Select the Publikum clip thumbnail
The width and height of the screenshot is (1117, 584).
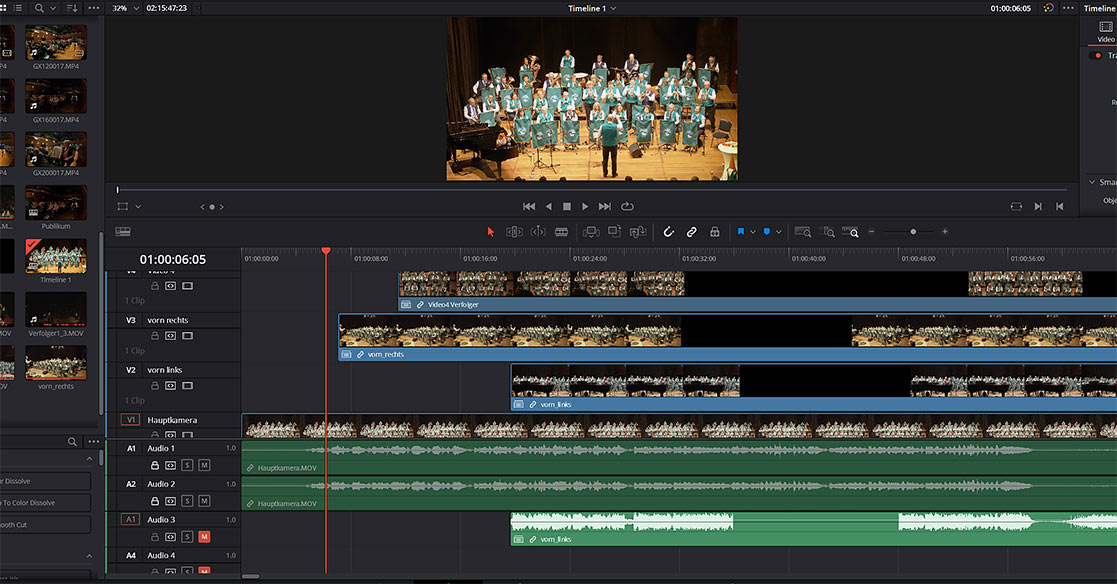click(x=56, y=202)
